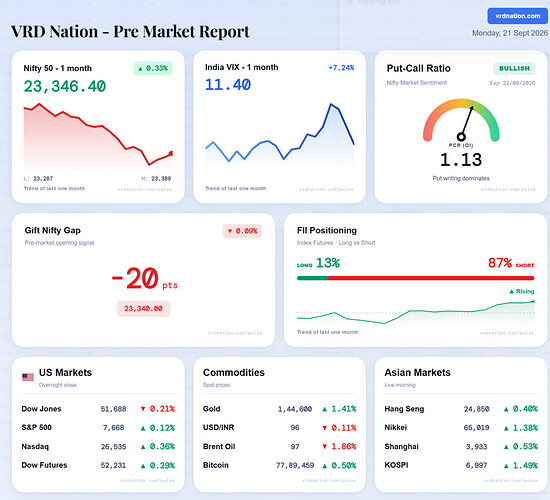Open the vrdnation.com button

[x=517, y=16]
